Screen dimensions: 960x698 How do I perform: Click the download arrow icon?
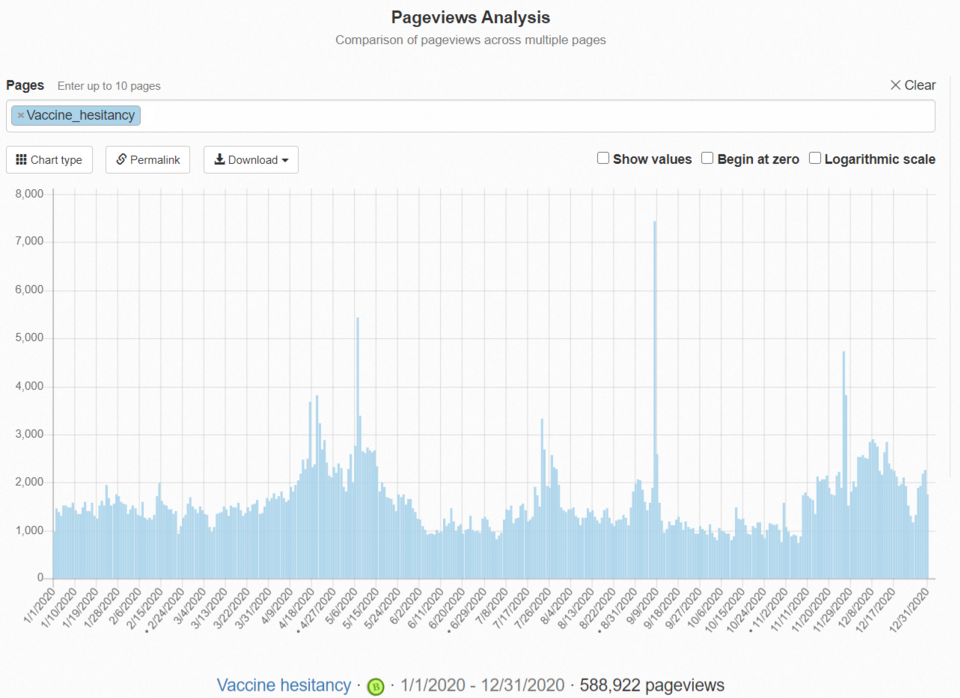coord(219,160)
